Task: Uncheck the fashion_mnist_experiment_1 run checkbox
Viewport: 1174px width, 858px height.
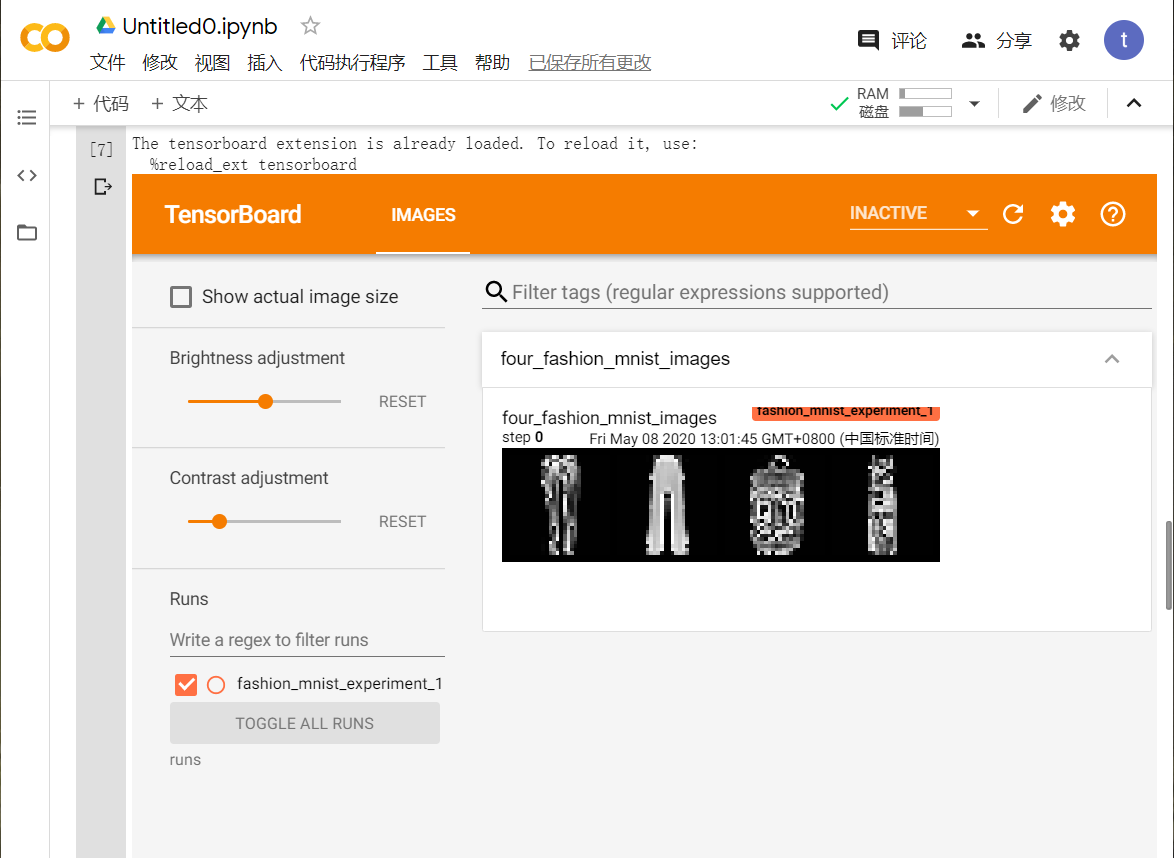Action: click(x=186, y=684)
